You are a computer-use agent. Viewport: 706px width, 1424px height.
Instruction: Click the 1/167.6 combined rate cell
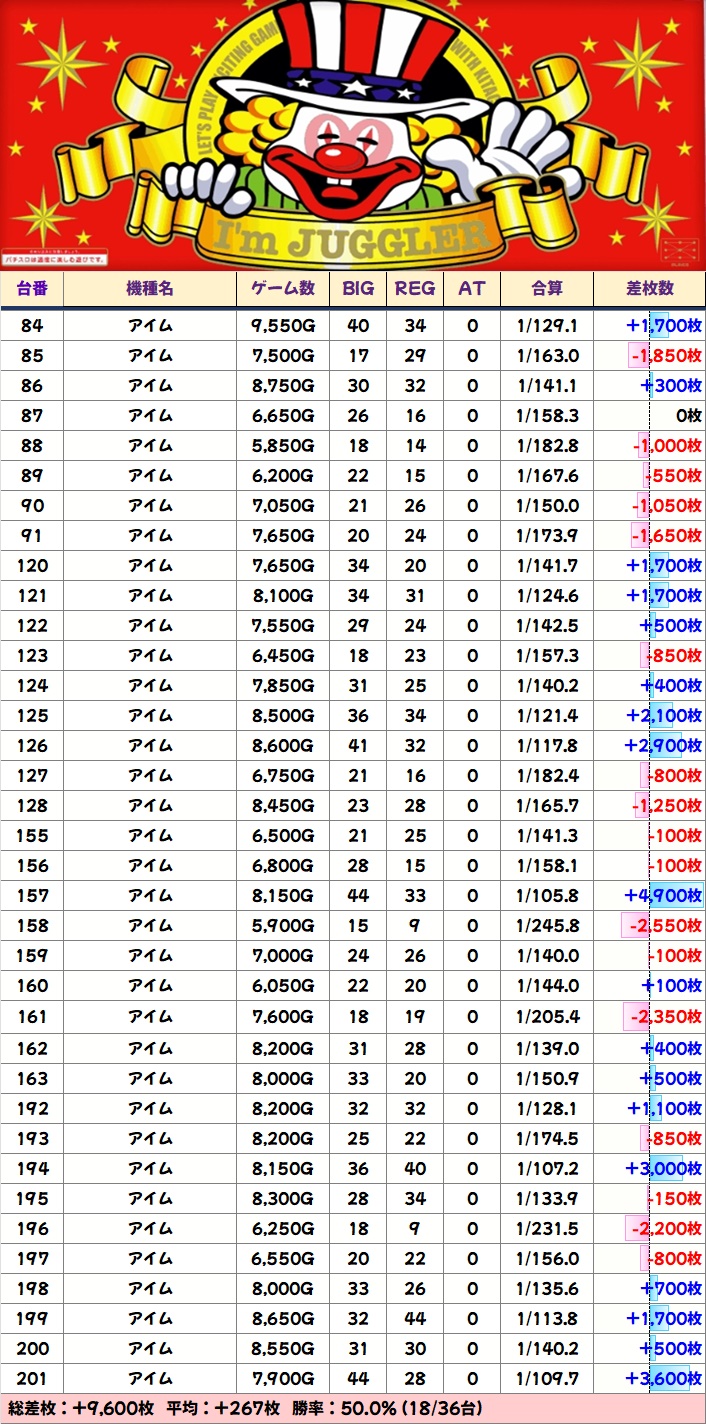pyautogui.click(x=547, y=476)
